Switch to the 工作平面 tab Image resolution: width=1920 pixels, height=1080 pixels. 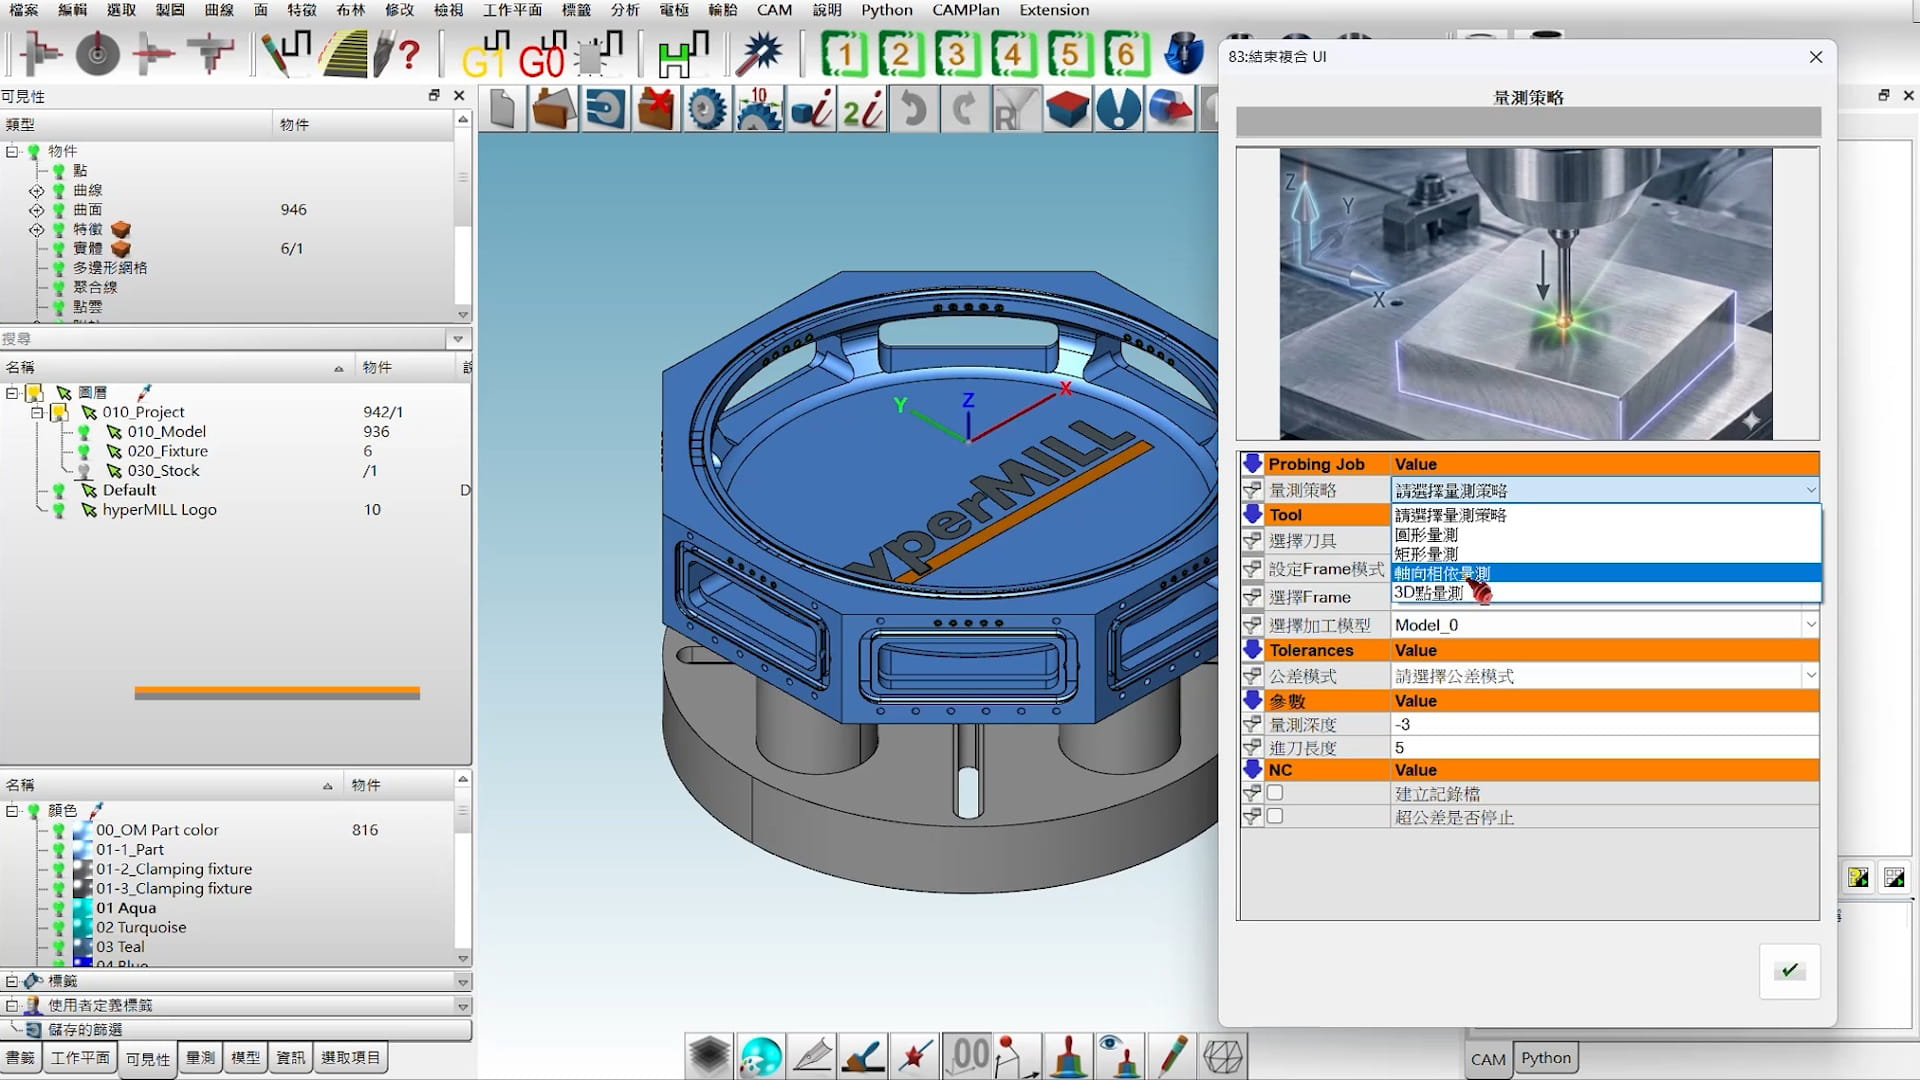click(x=80, y=1058)
